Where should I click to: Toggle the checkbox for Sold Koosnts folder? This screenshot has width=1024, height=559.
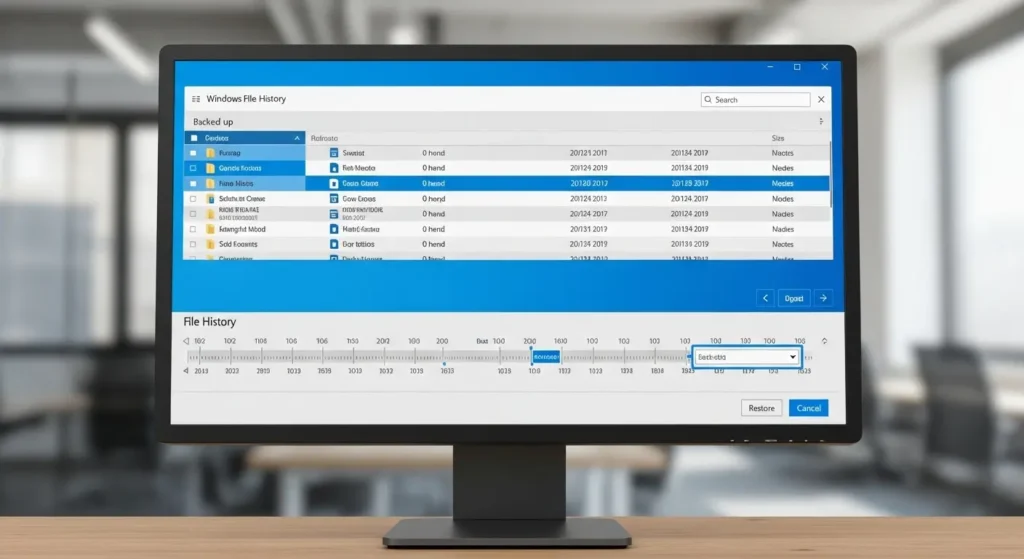pyautogui.click(x=193, y=244)
